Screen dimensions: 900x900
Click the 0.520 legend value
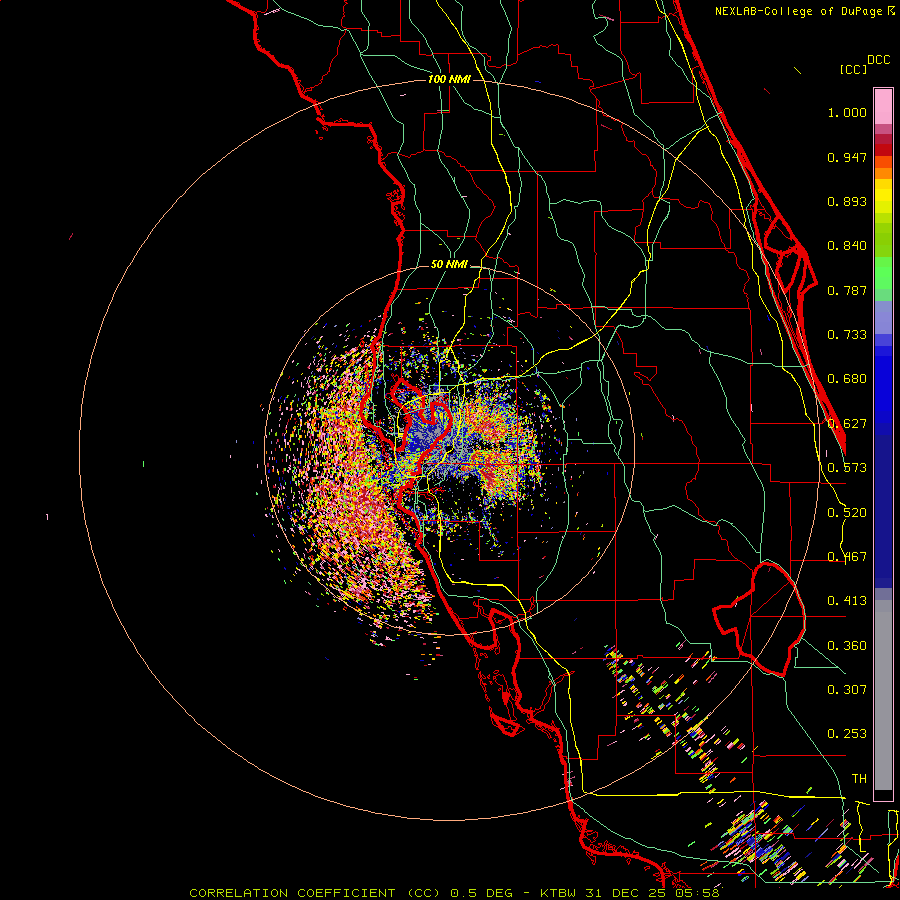tap(847, 513)
